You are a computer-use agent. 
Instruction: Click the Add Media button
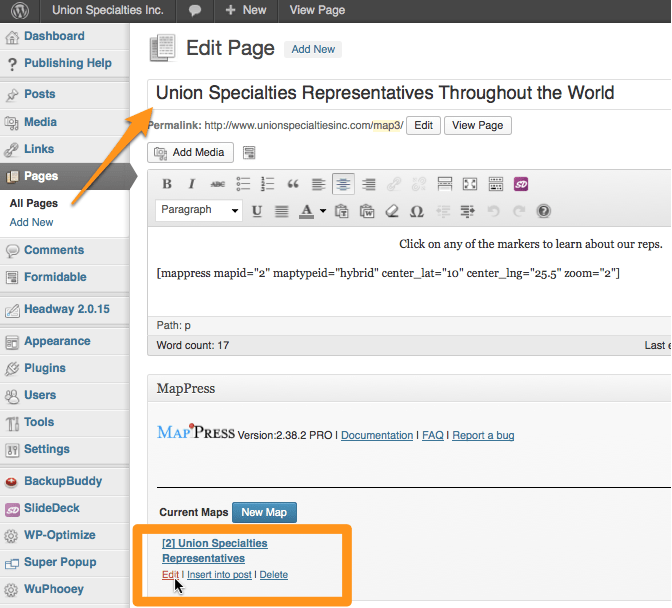(x=190, y=153)
